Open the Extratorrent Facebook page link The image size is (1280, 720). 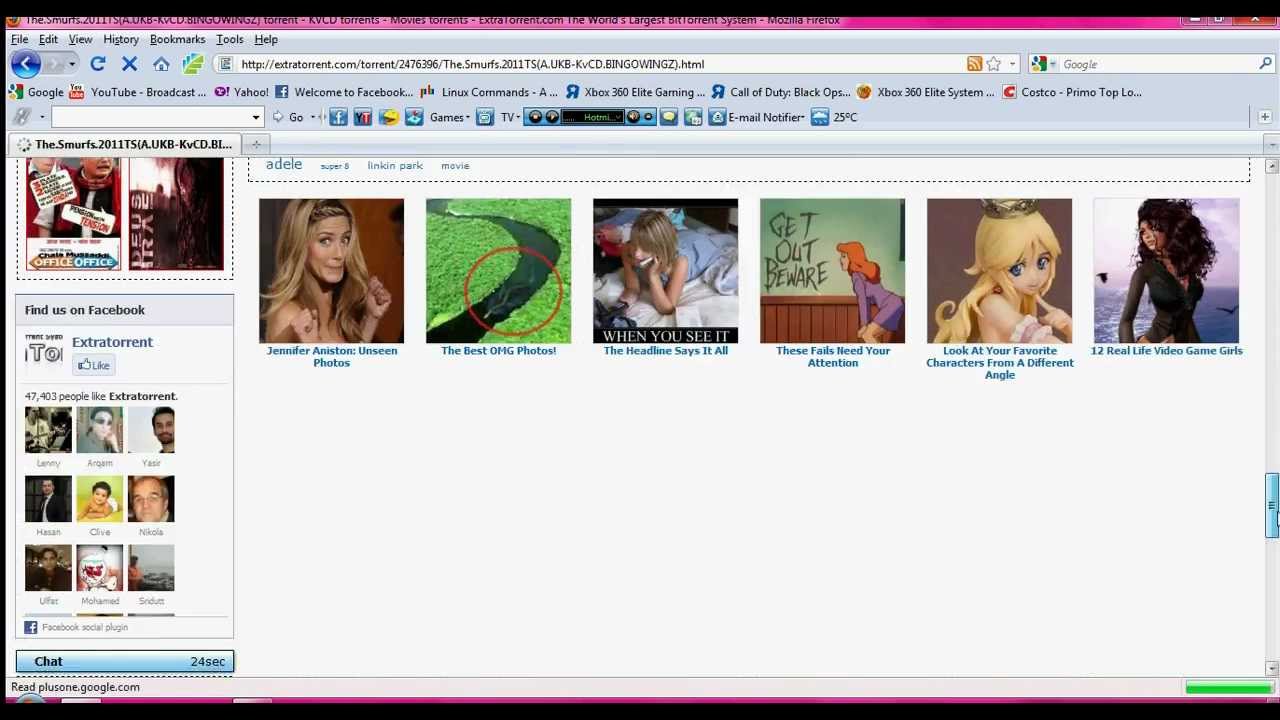point(112,342)
